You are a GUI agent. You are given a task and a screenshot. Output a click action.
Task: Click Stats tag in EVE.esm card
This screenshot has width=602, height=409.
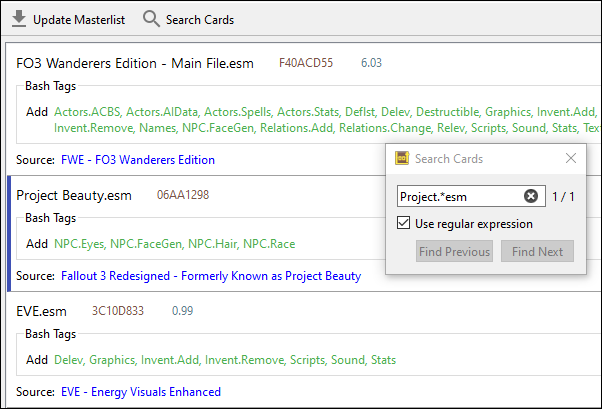point(383,360)
